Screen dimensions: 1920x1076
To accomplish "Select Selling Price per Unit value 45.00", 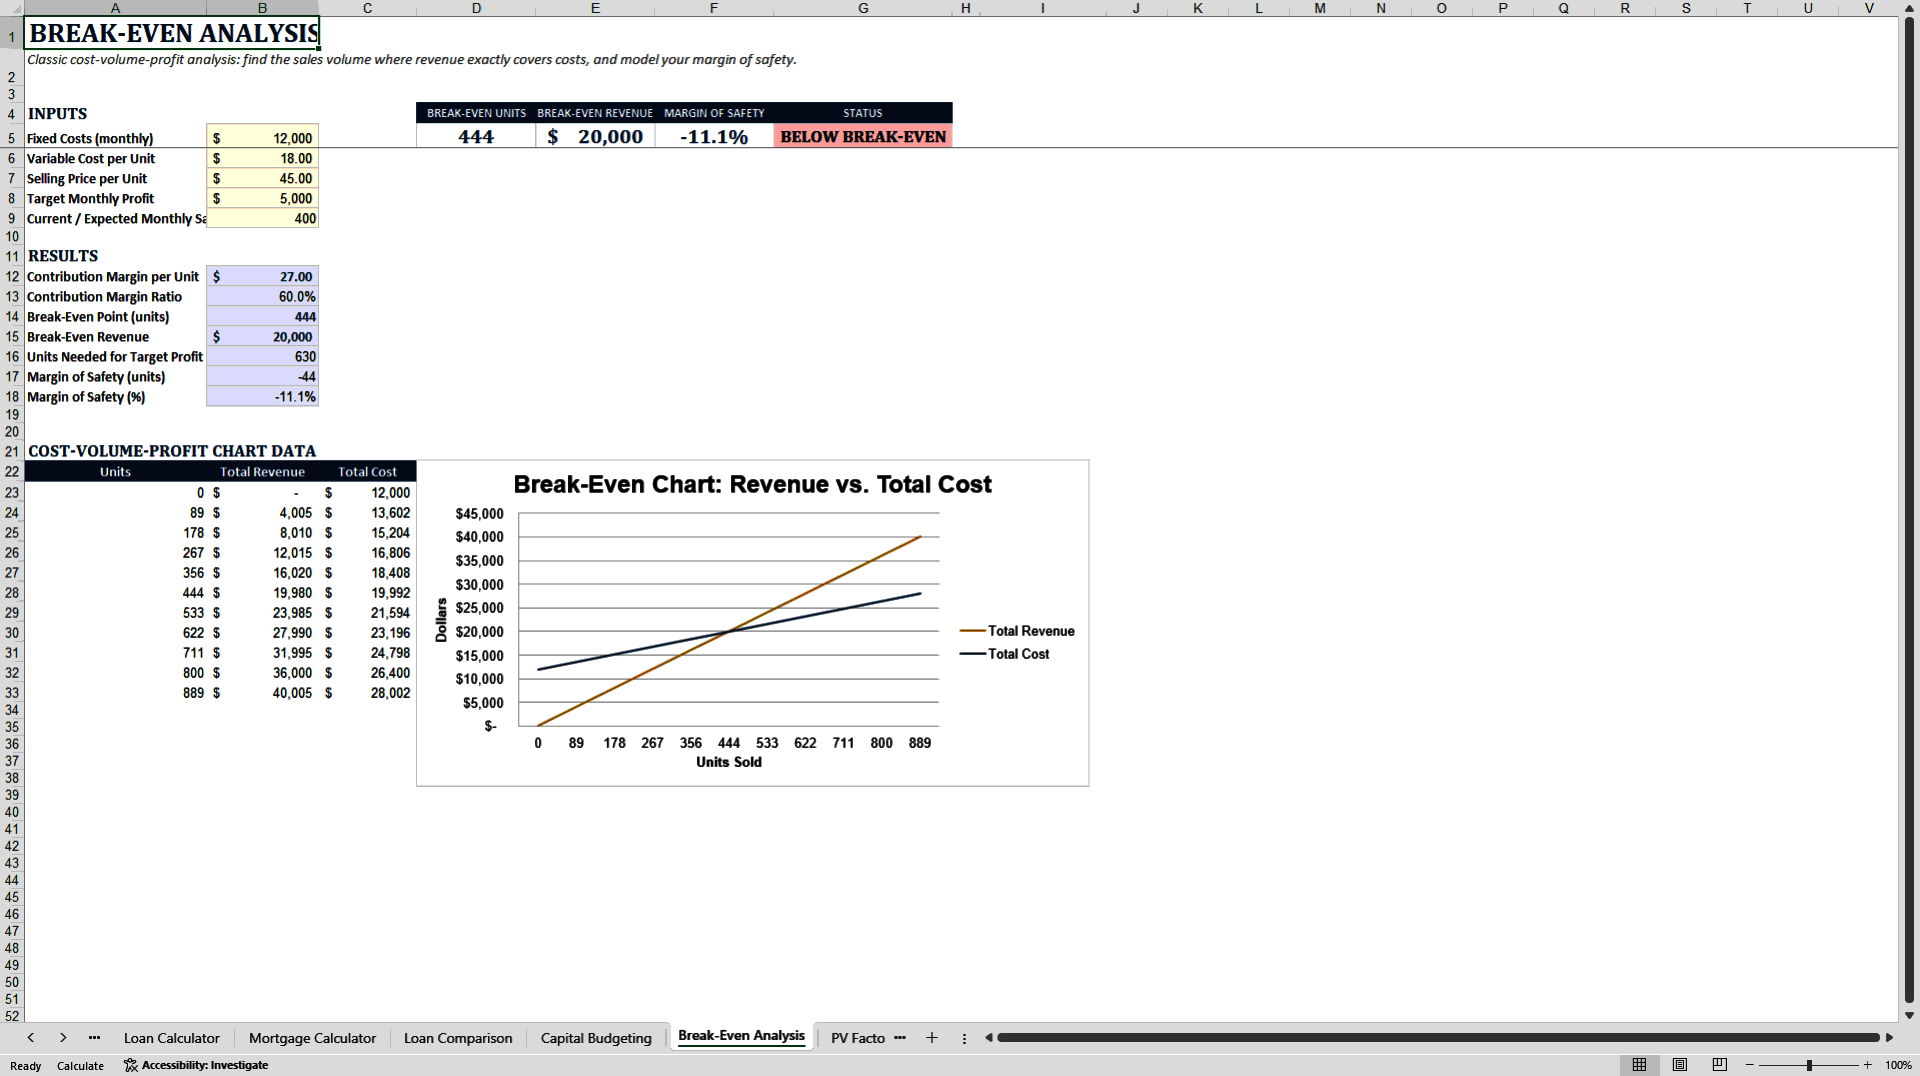I will pos(262,178).
